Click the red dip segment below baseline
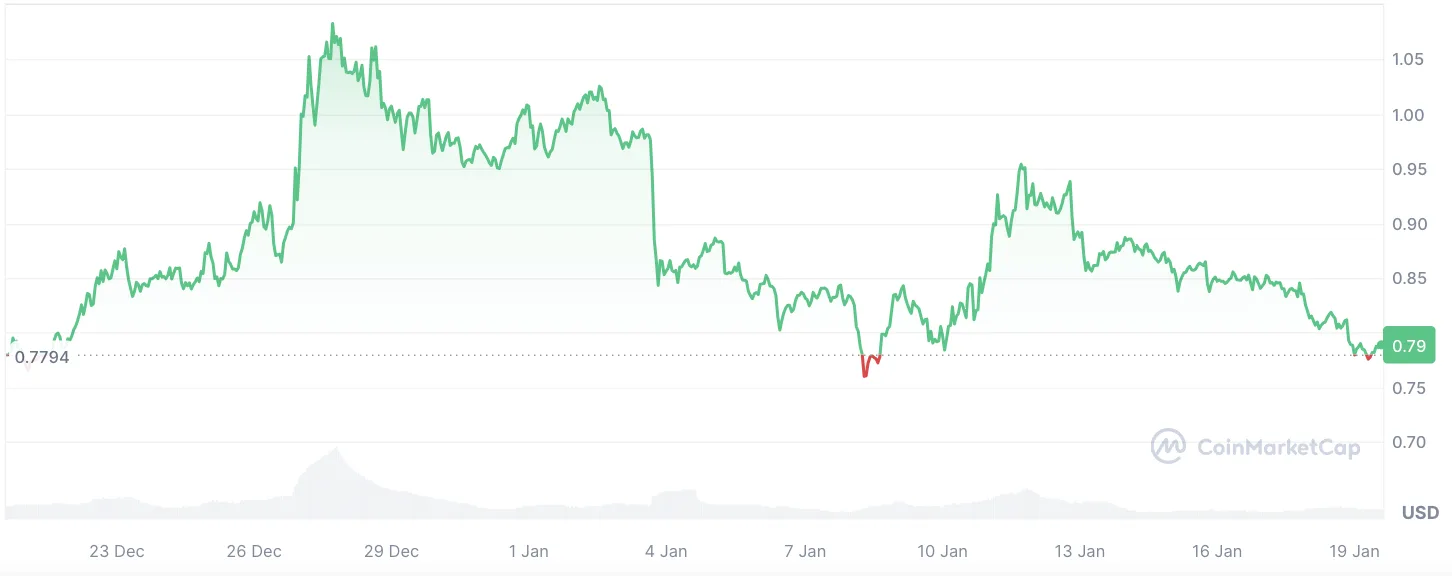Screen dimensions: 1452x576 pyautogui.click(x=869, y=365)
